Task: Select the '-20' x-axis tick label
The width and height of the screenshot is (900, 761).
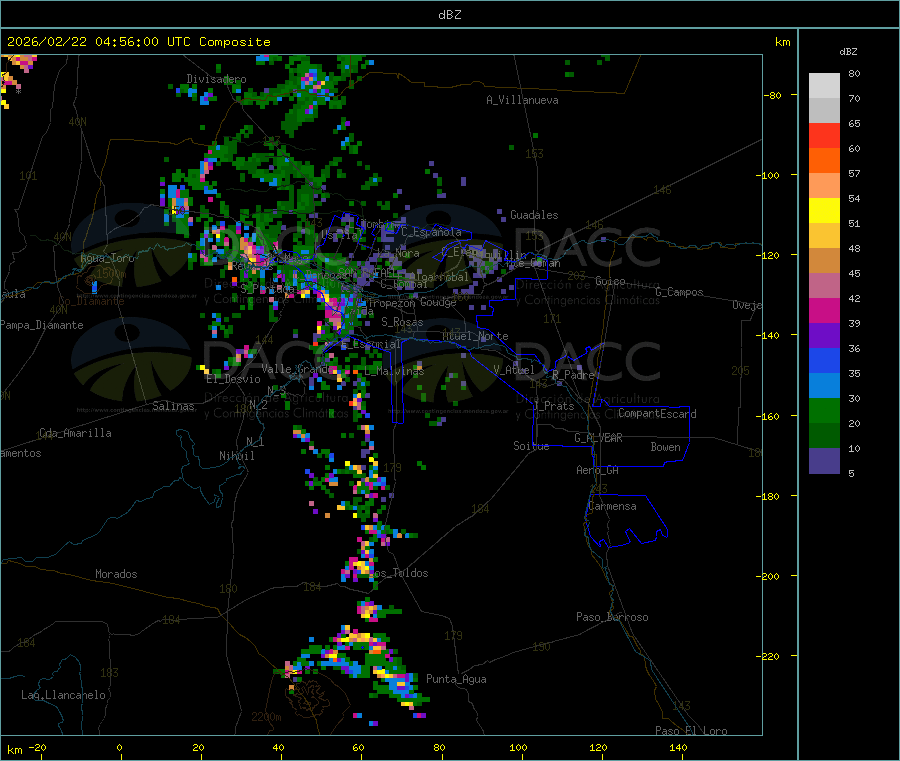Action: pos(37,747)
